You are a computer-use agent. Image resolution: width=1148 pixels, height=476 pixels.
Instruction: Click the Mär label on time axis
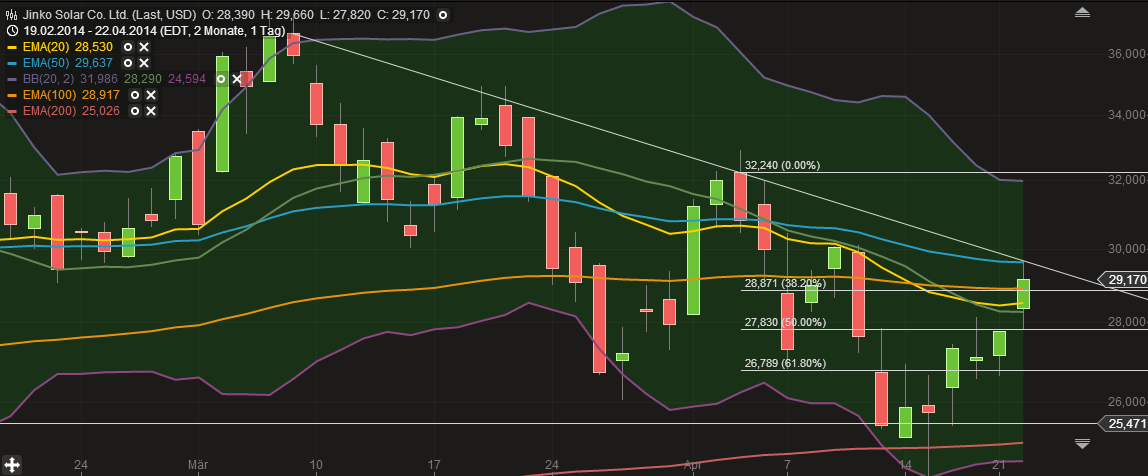[x=198, y=465]
